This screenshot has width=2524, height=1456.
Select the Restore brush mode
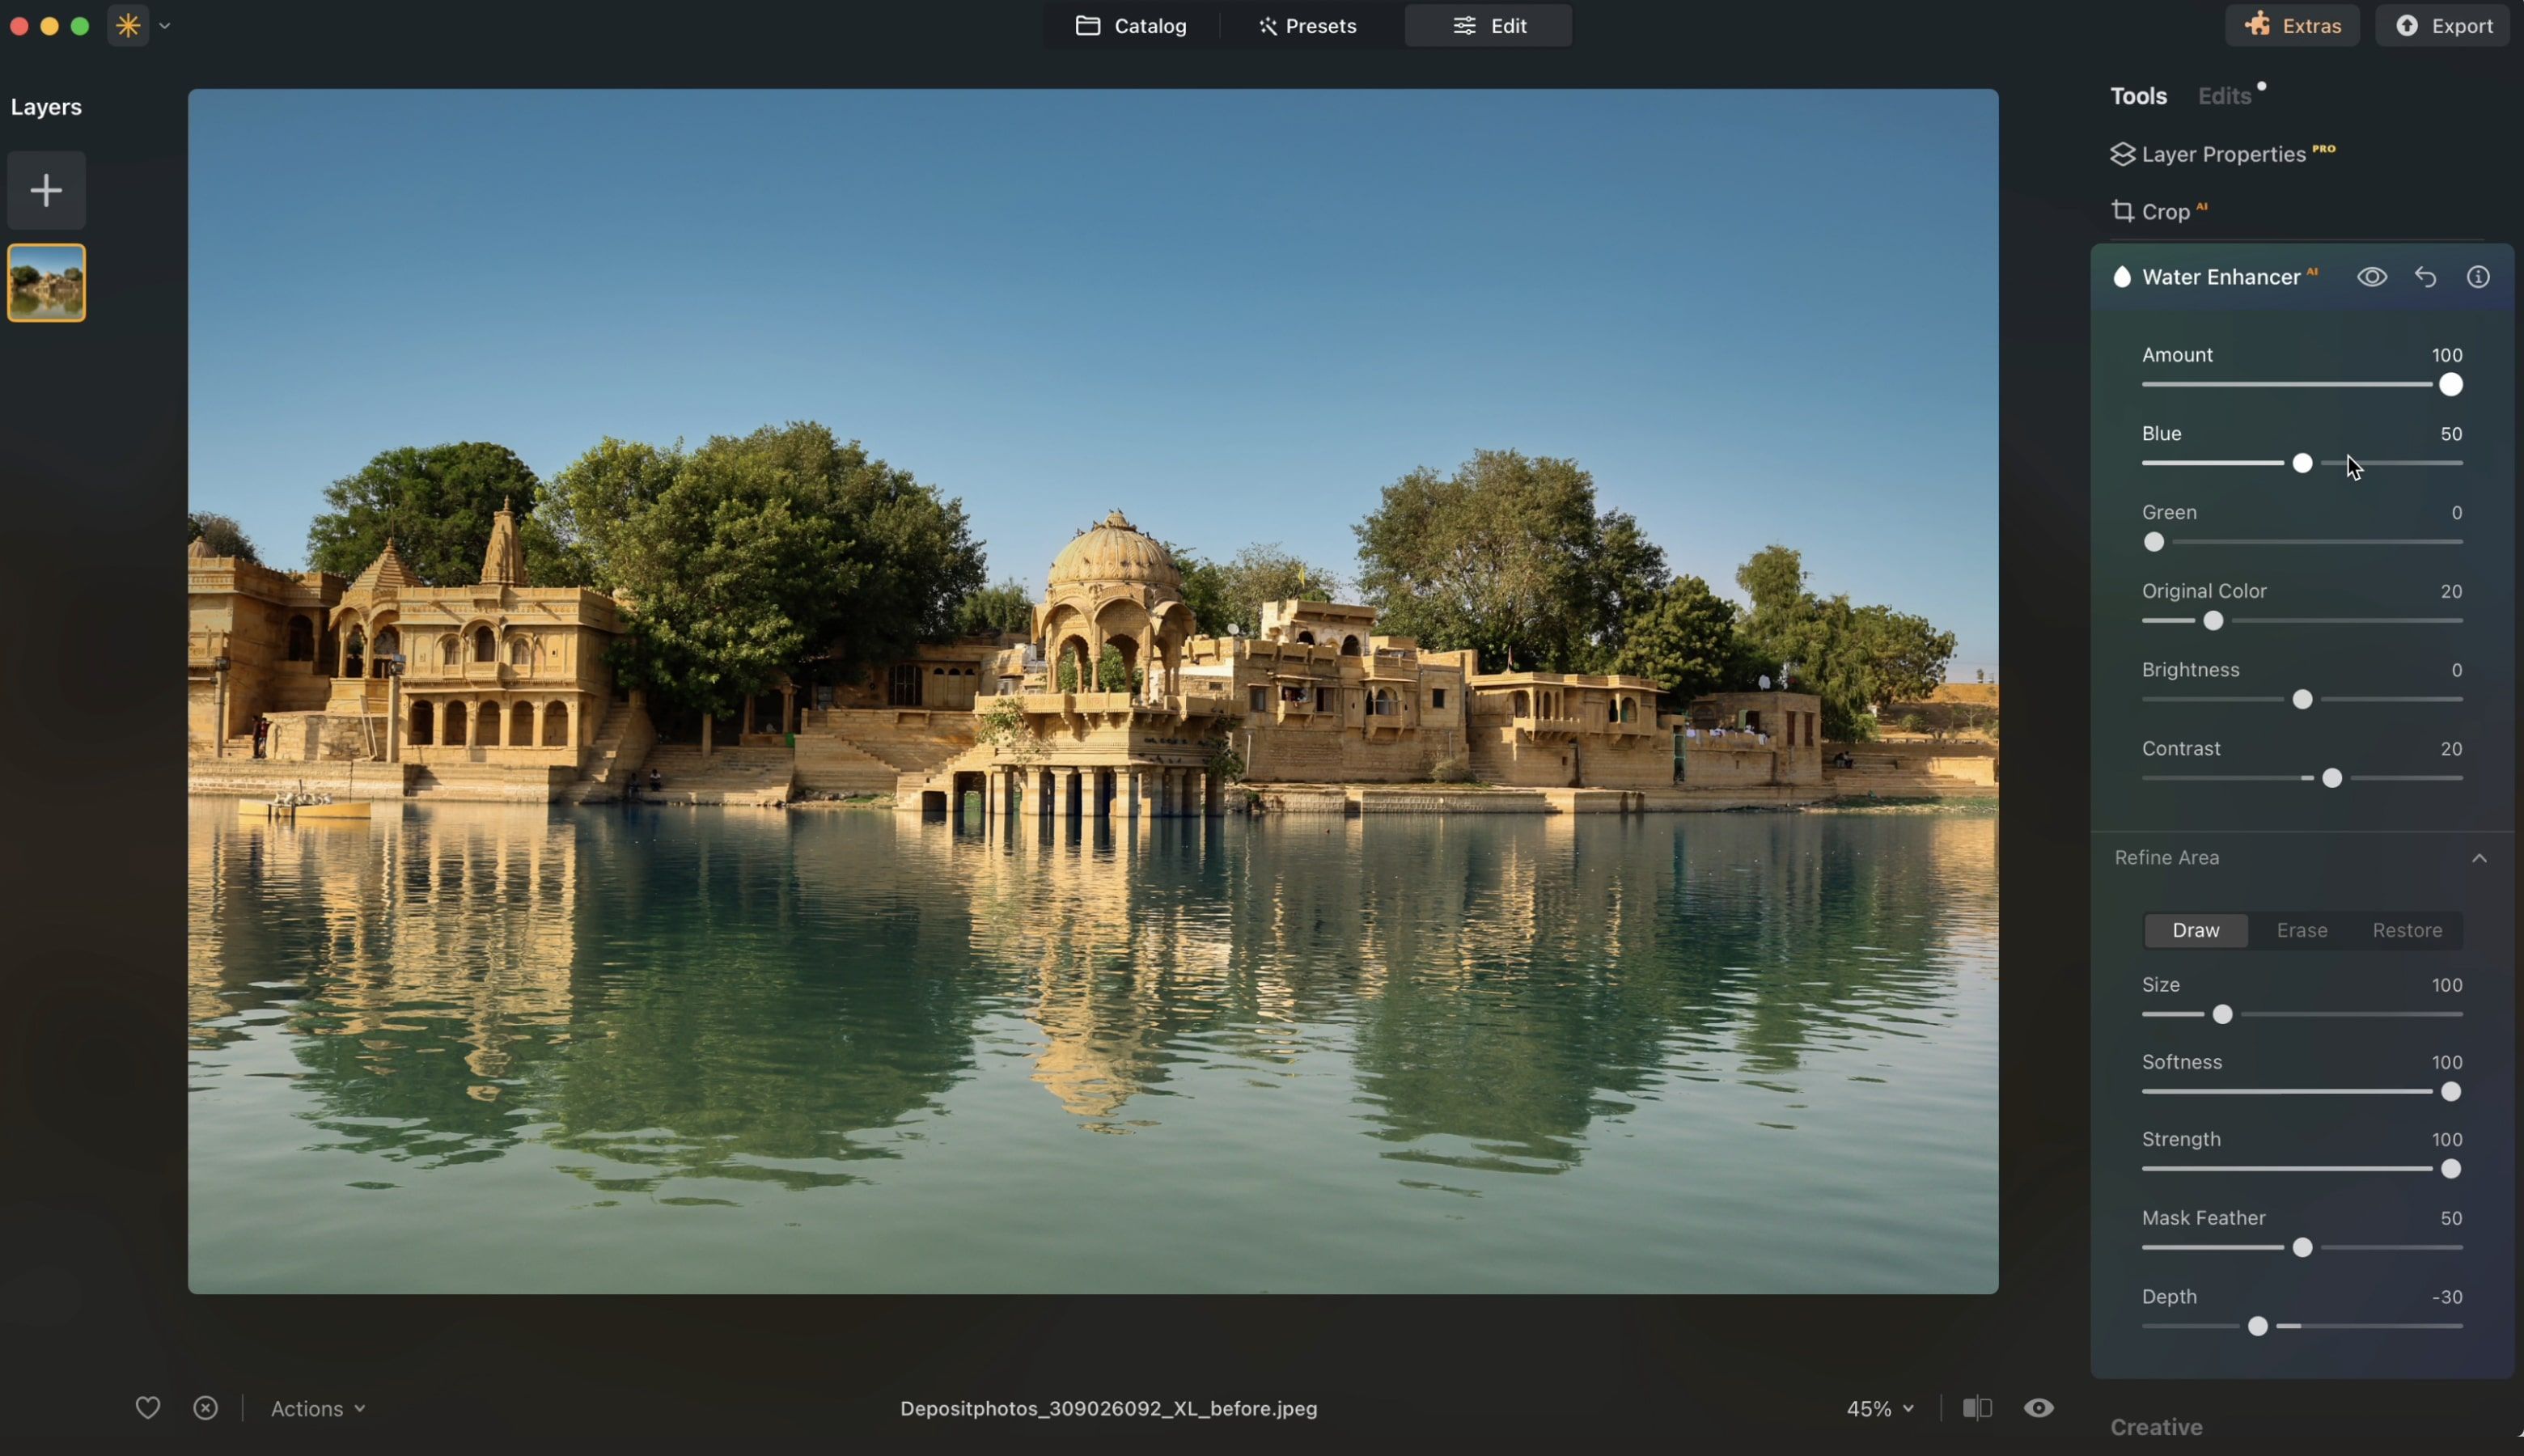click(x=2407, y=930)
